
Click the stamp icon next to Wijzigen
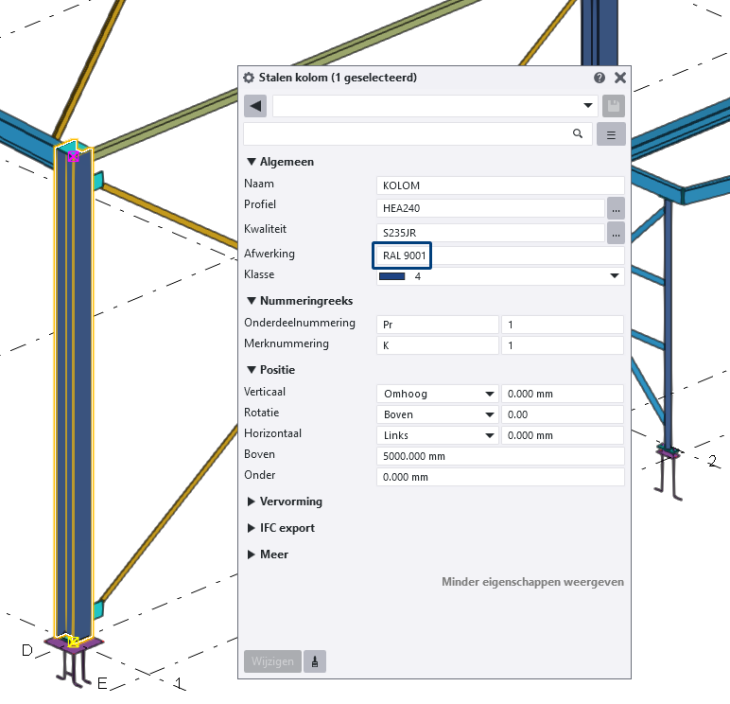[x=315, y=661]
